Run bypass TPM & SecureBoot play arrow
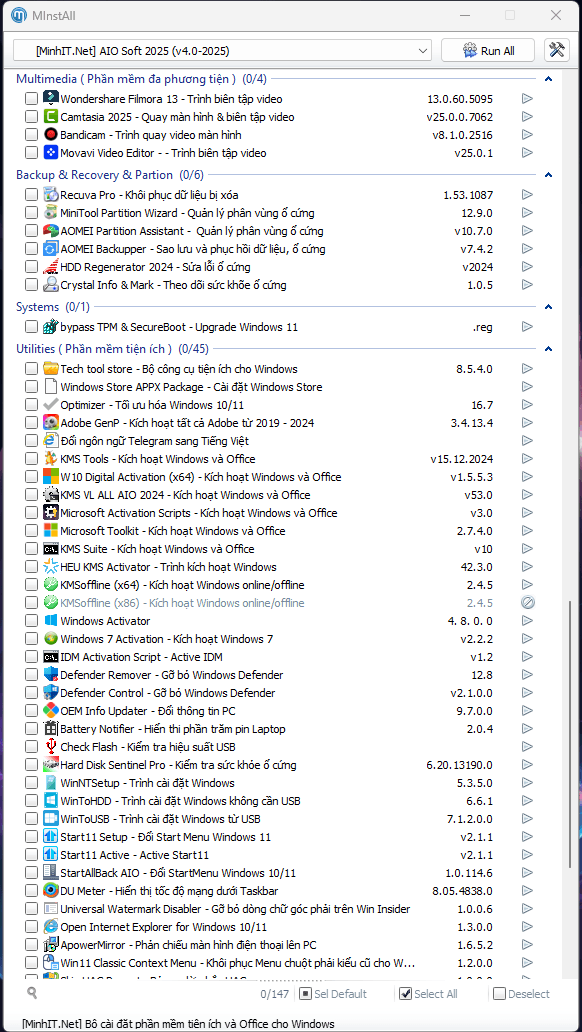The image size is (582, 1032). (x=527, y=326)
